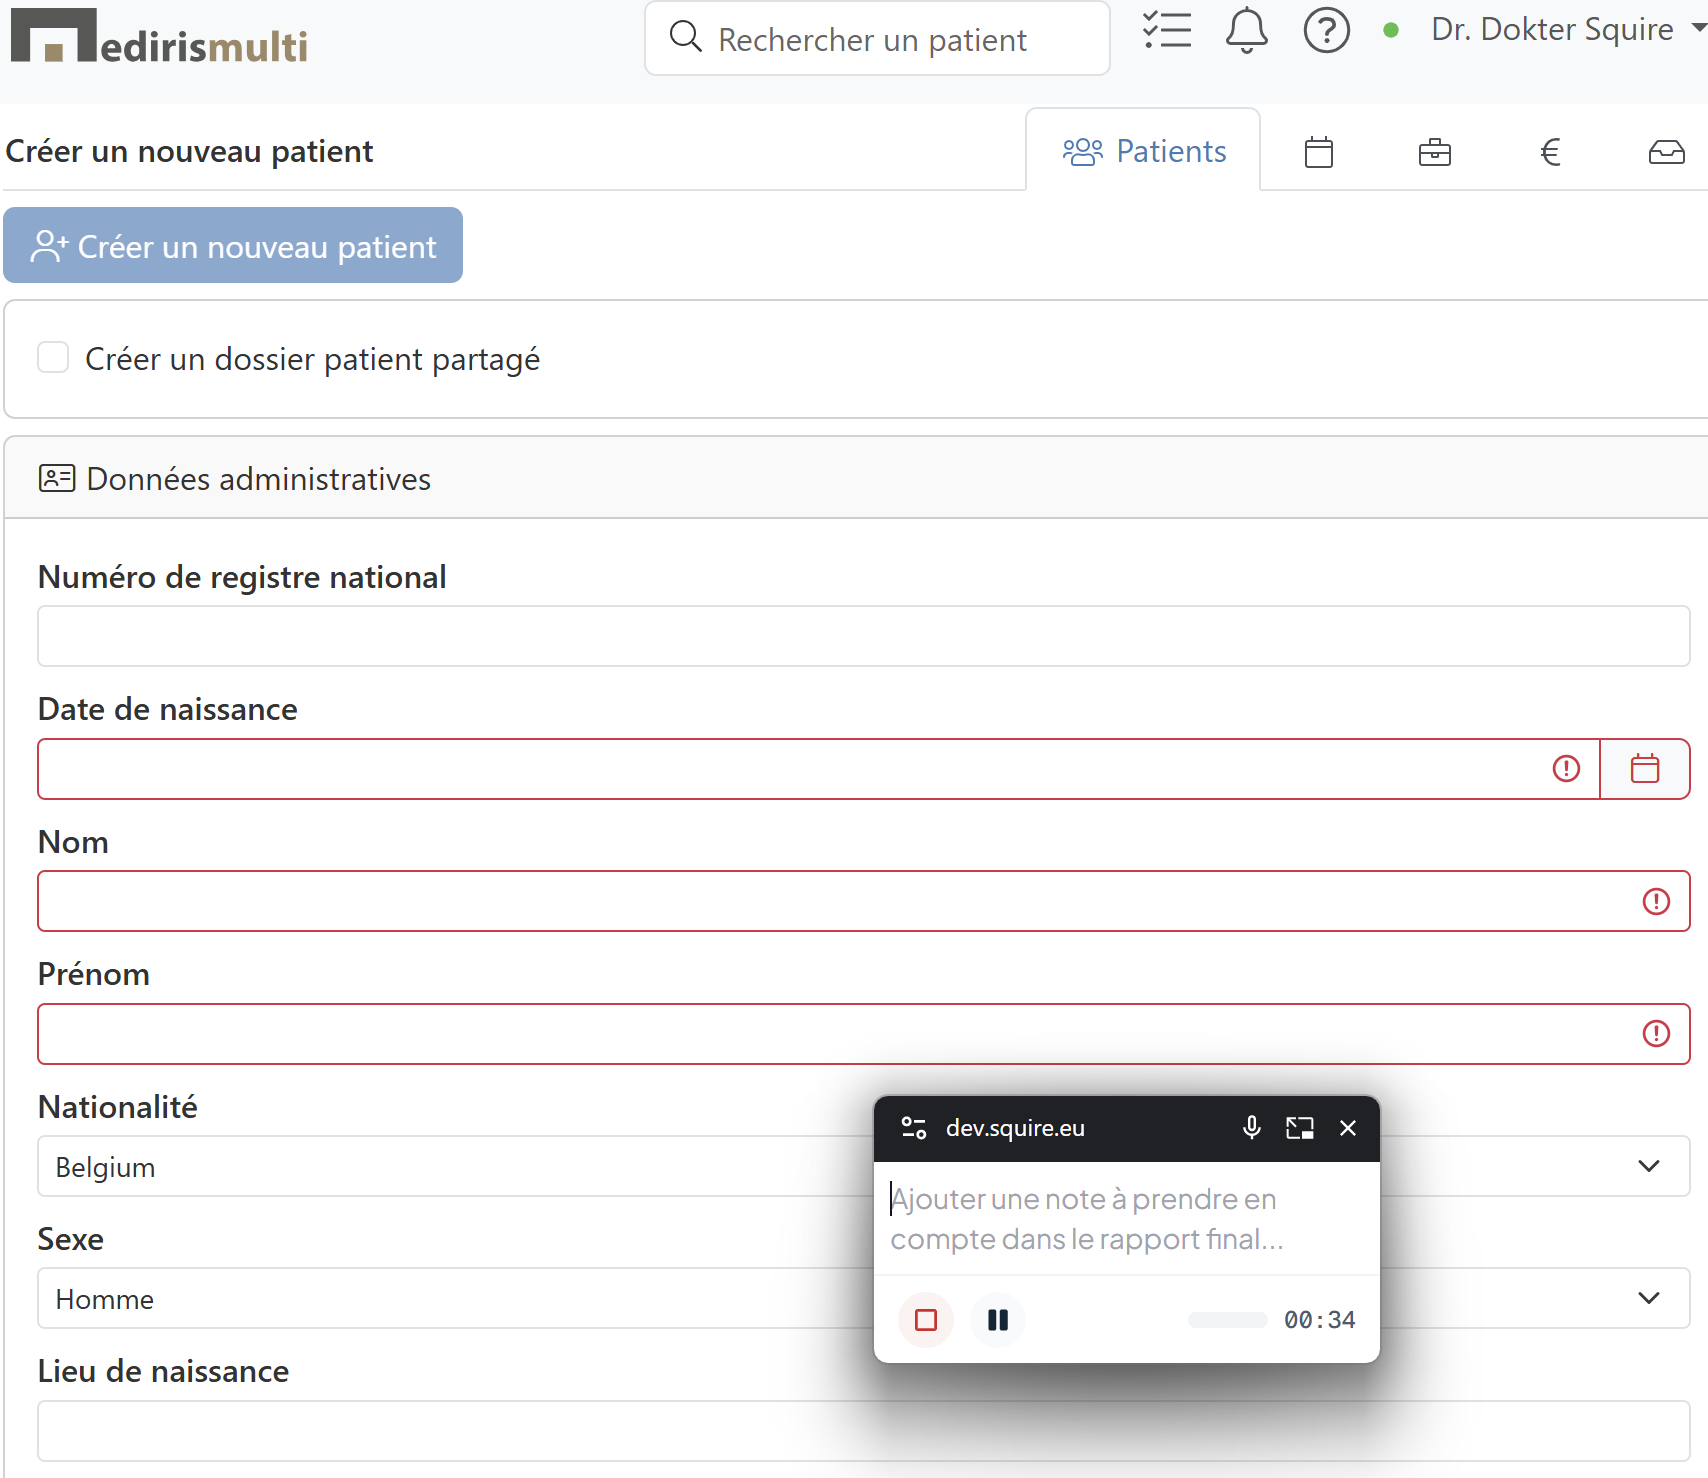Expand the Sexe dropdown
1708x1478 pixels.
[1648, 1298]
